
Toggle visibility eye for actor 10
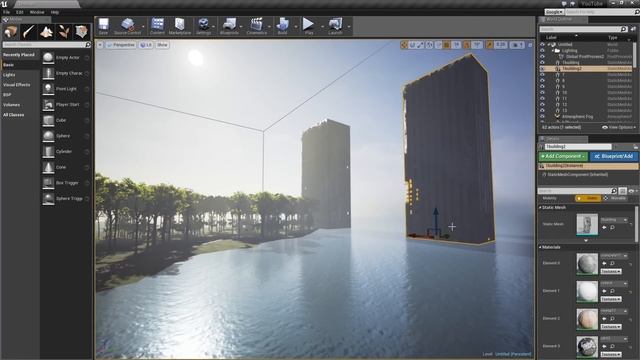542,93
